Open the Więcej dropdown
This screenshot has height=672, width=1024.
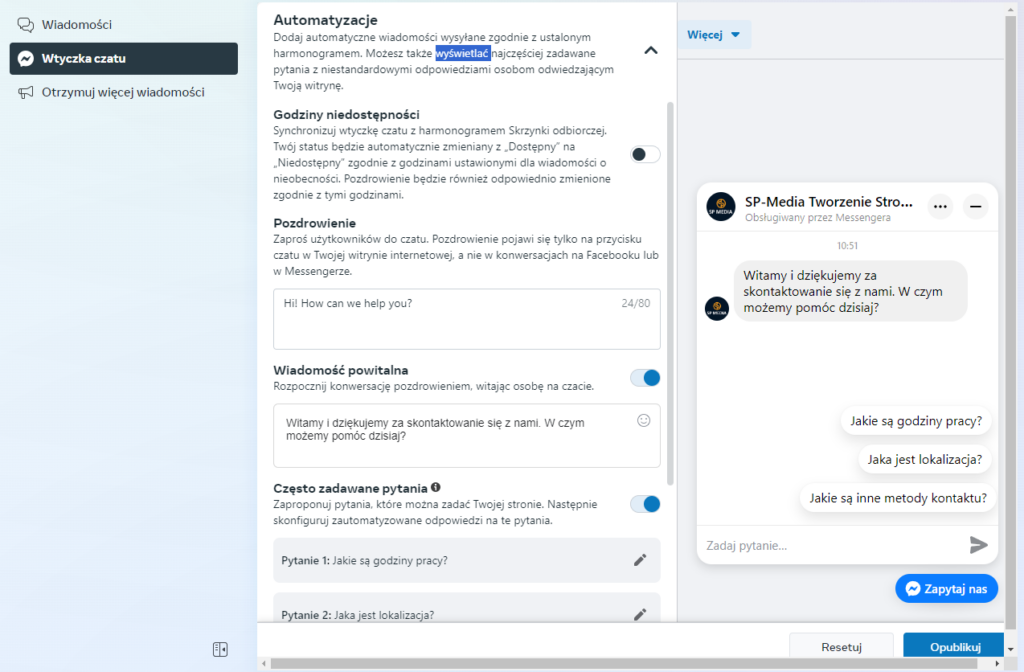714,35
